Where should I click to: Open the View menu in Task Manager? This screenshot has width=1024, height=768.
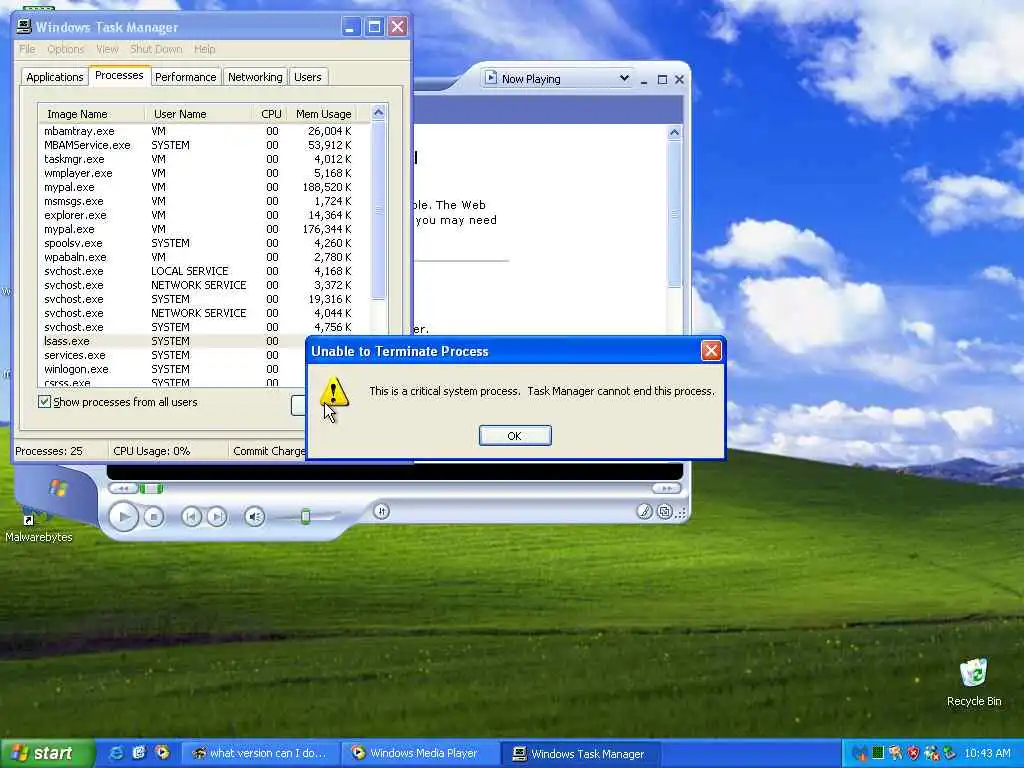coord(107,49)
